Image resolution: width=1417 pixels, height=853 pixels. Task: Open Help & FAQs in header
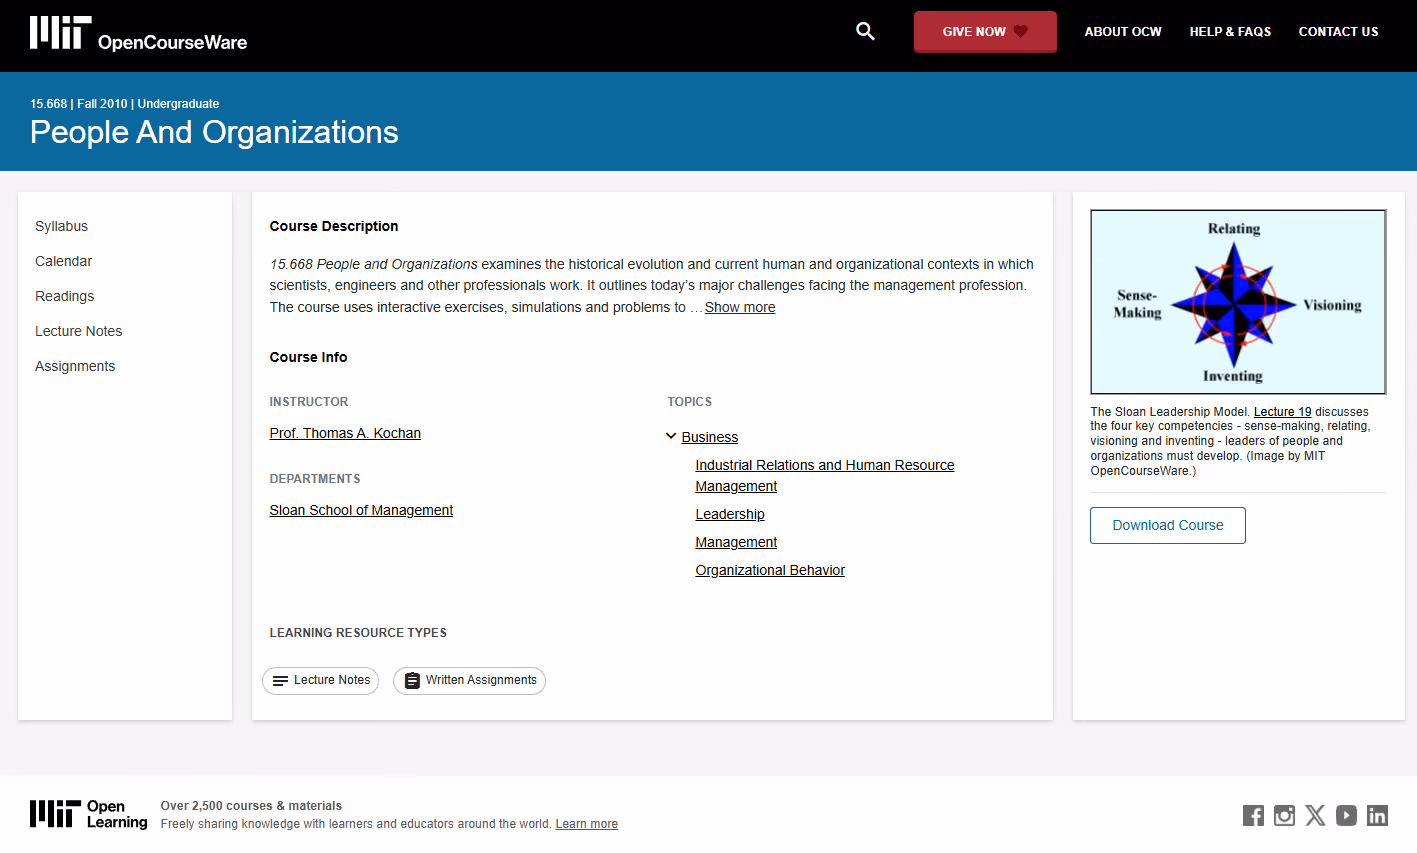point(1230,32)
